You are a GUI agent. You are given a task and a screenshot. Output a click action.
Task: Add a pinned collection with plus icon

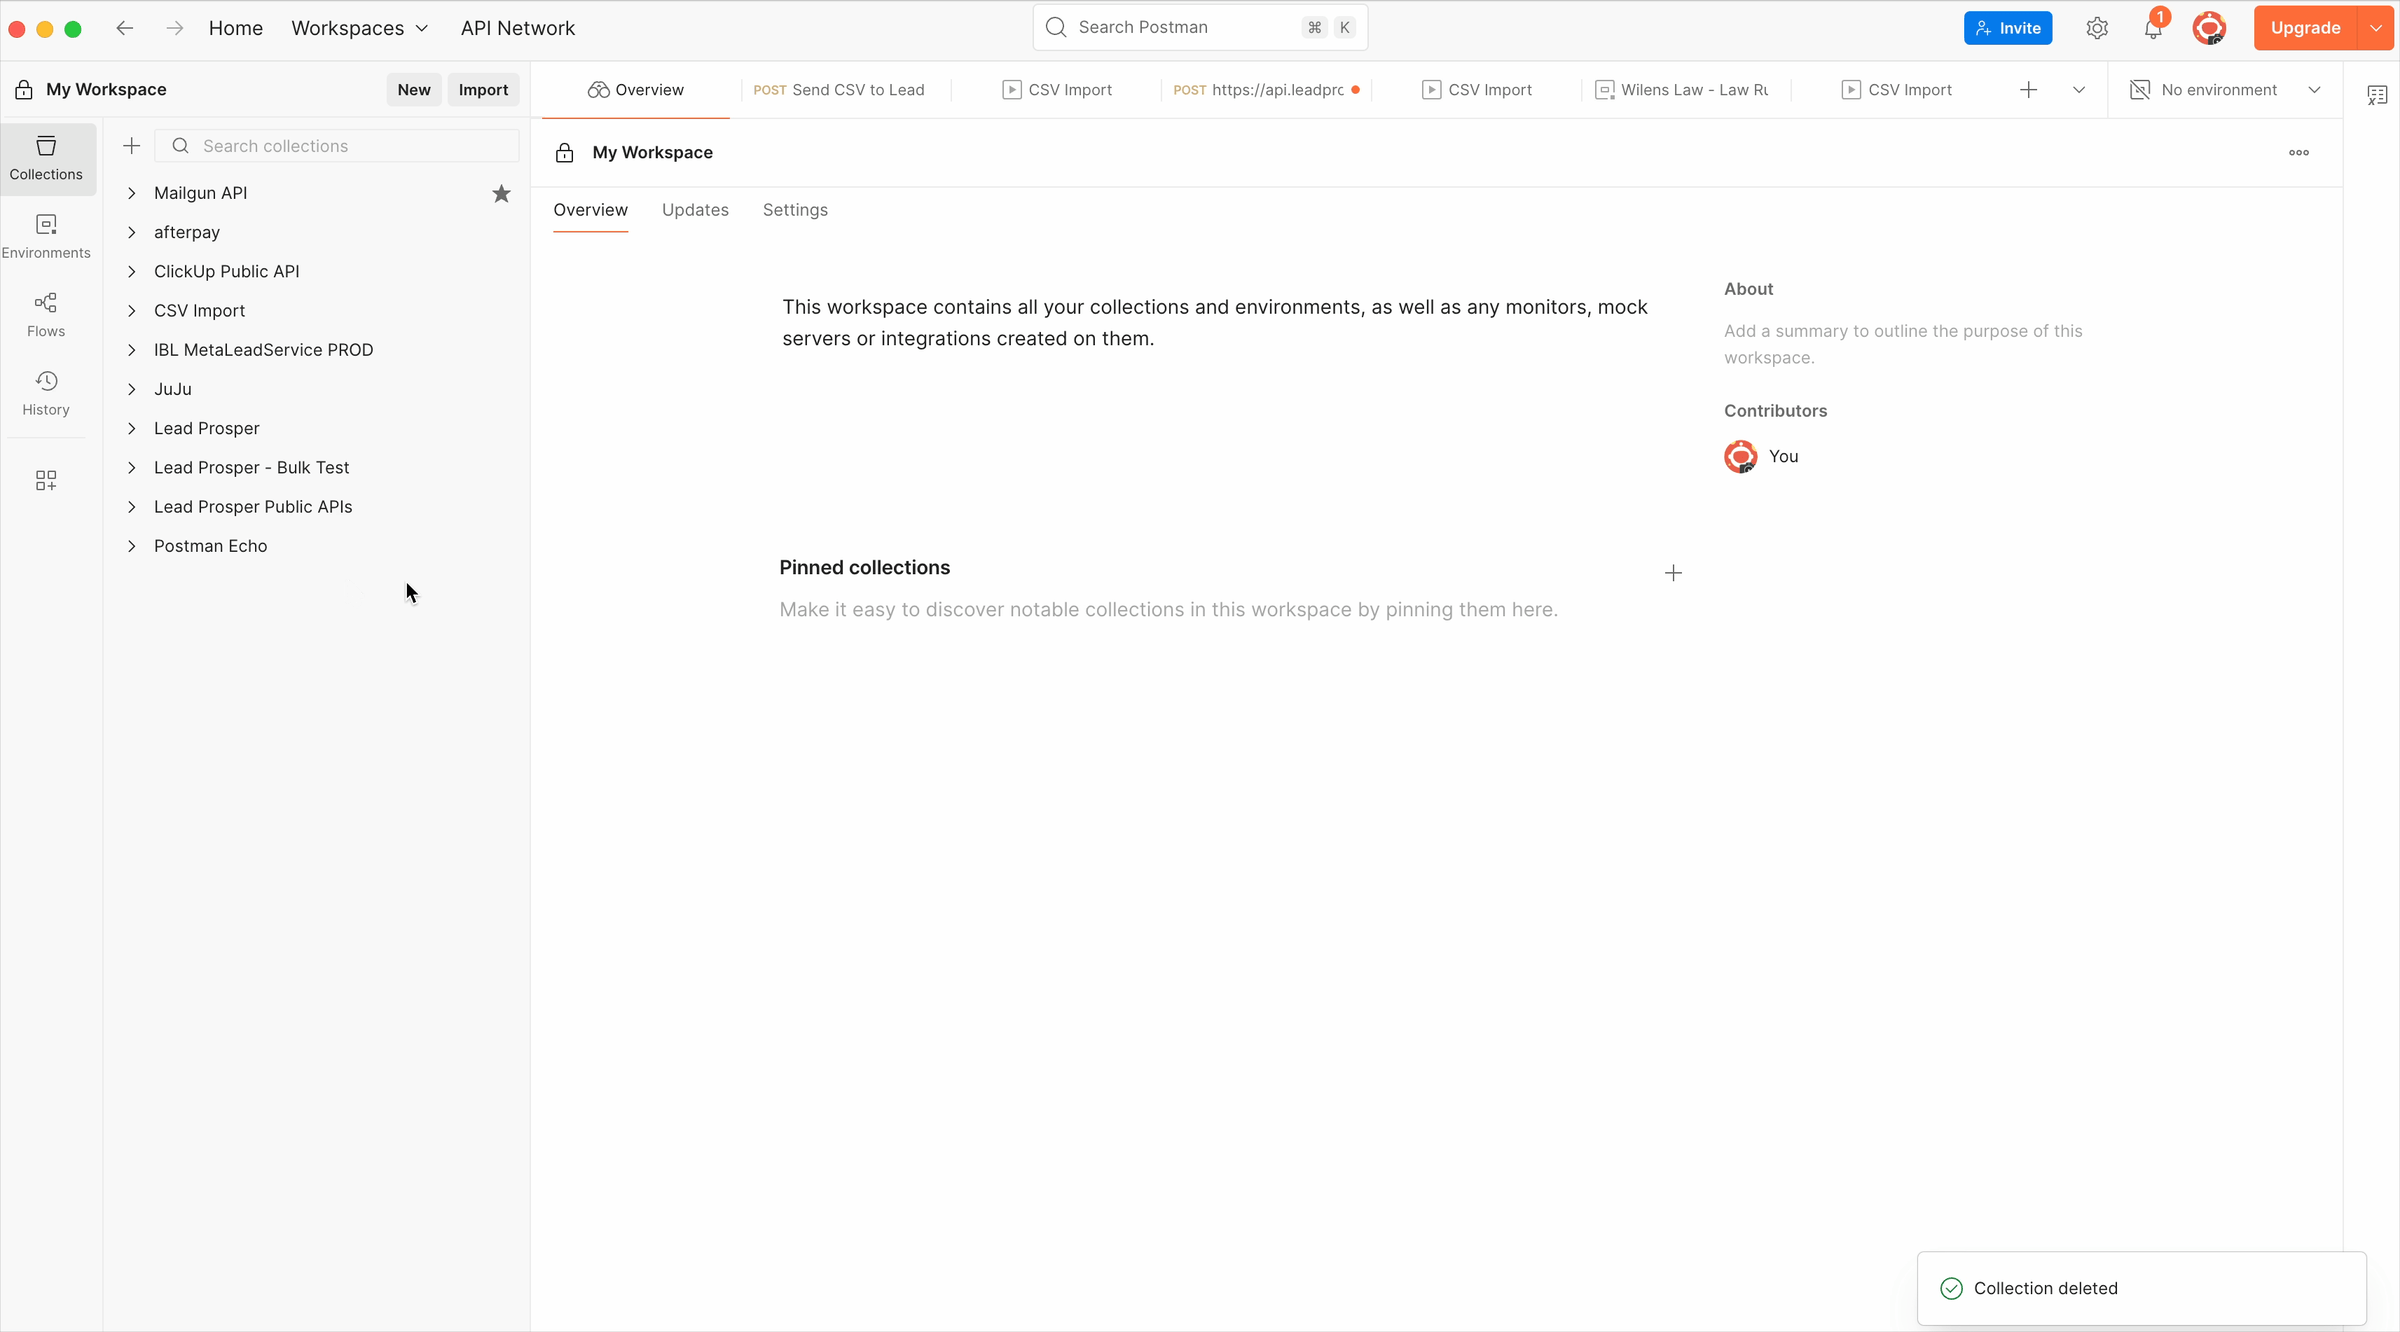pos(1673,573)
